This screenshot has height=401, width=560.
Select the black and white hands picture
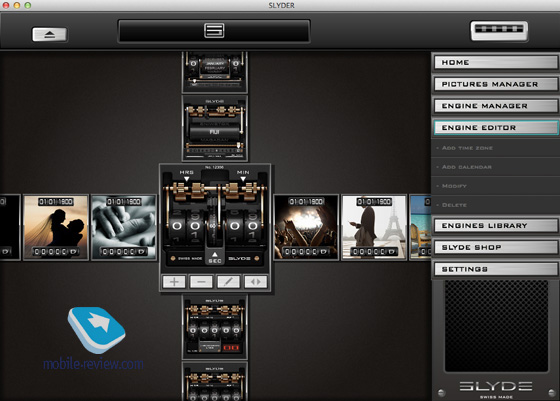[124, 227]
